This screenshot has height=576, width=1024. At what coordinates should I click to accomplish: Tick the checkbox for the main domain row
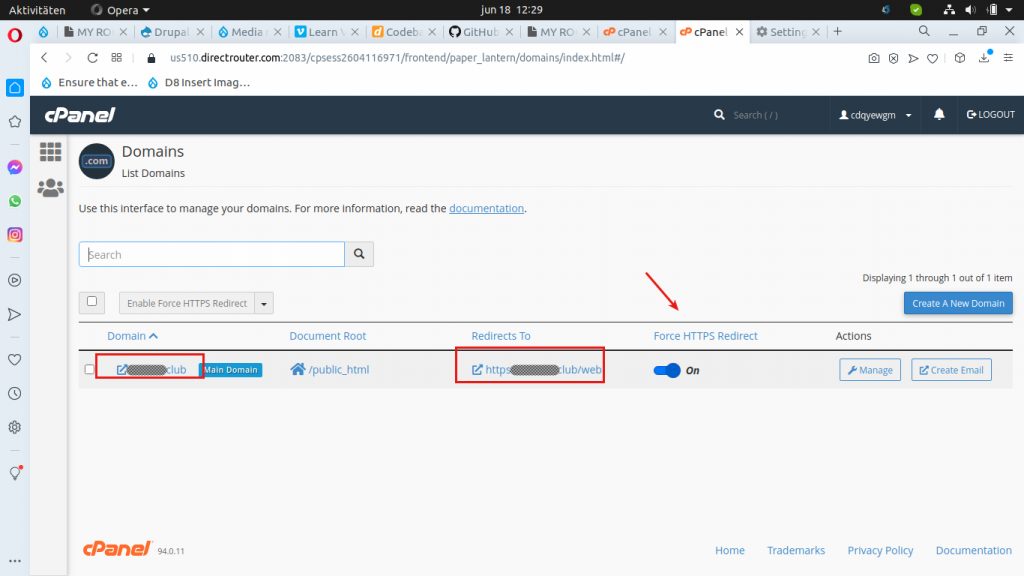click(x=90, y=370)
